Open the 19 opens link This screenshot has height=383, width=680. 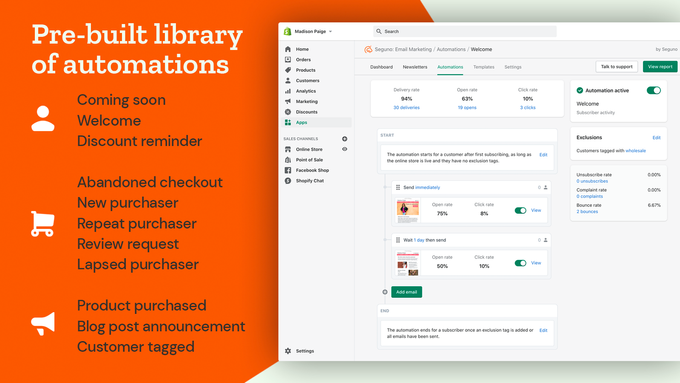[x=467, y=108]
